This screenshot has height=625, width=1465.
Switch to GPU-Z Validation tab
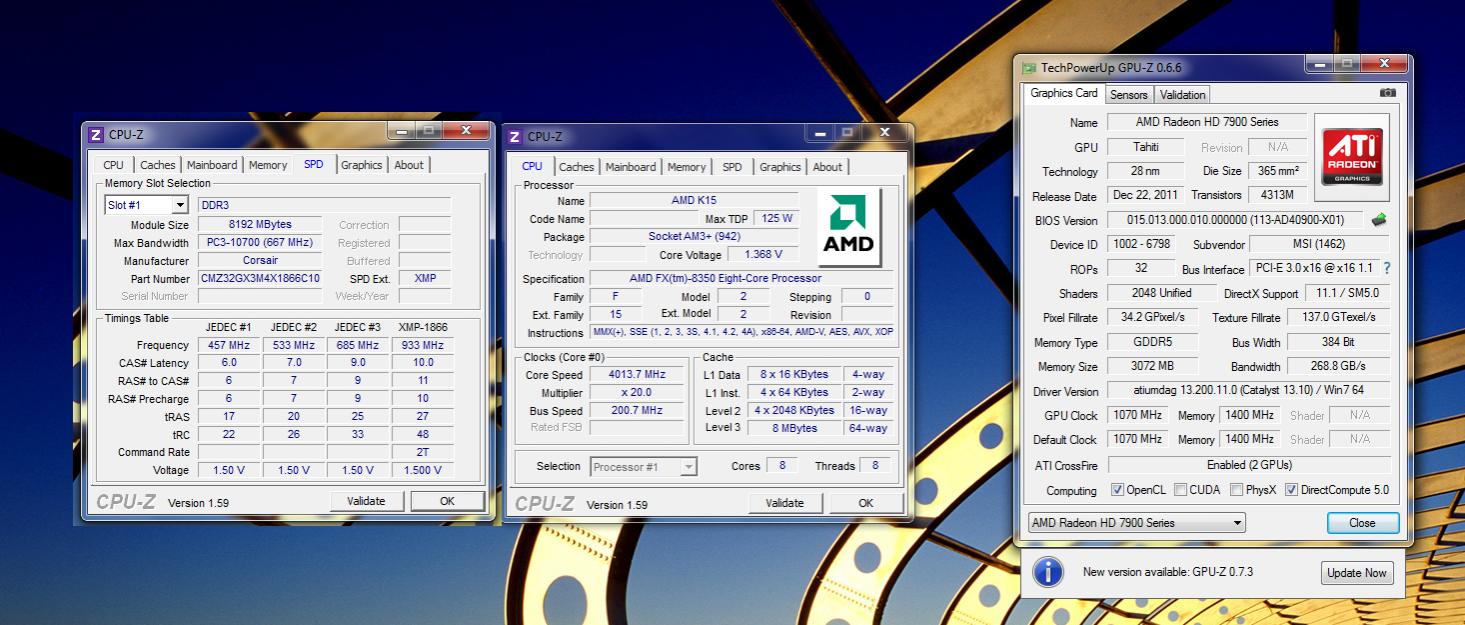click(1183, 95)
